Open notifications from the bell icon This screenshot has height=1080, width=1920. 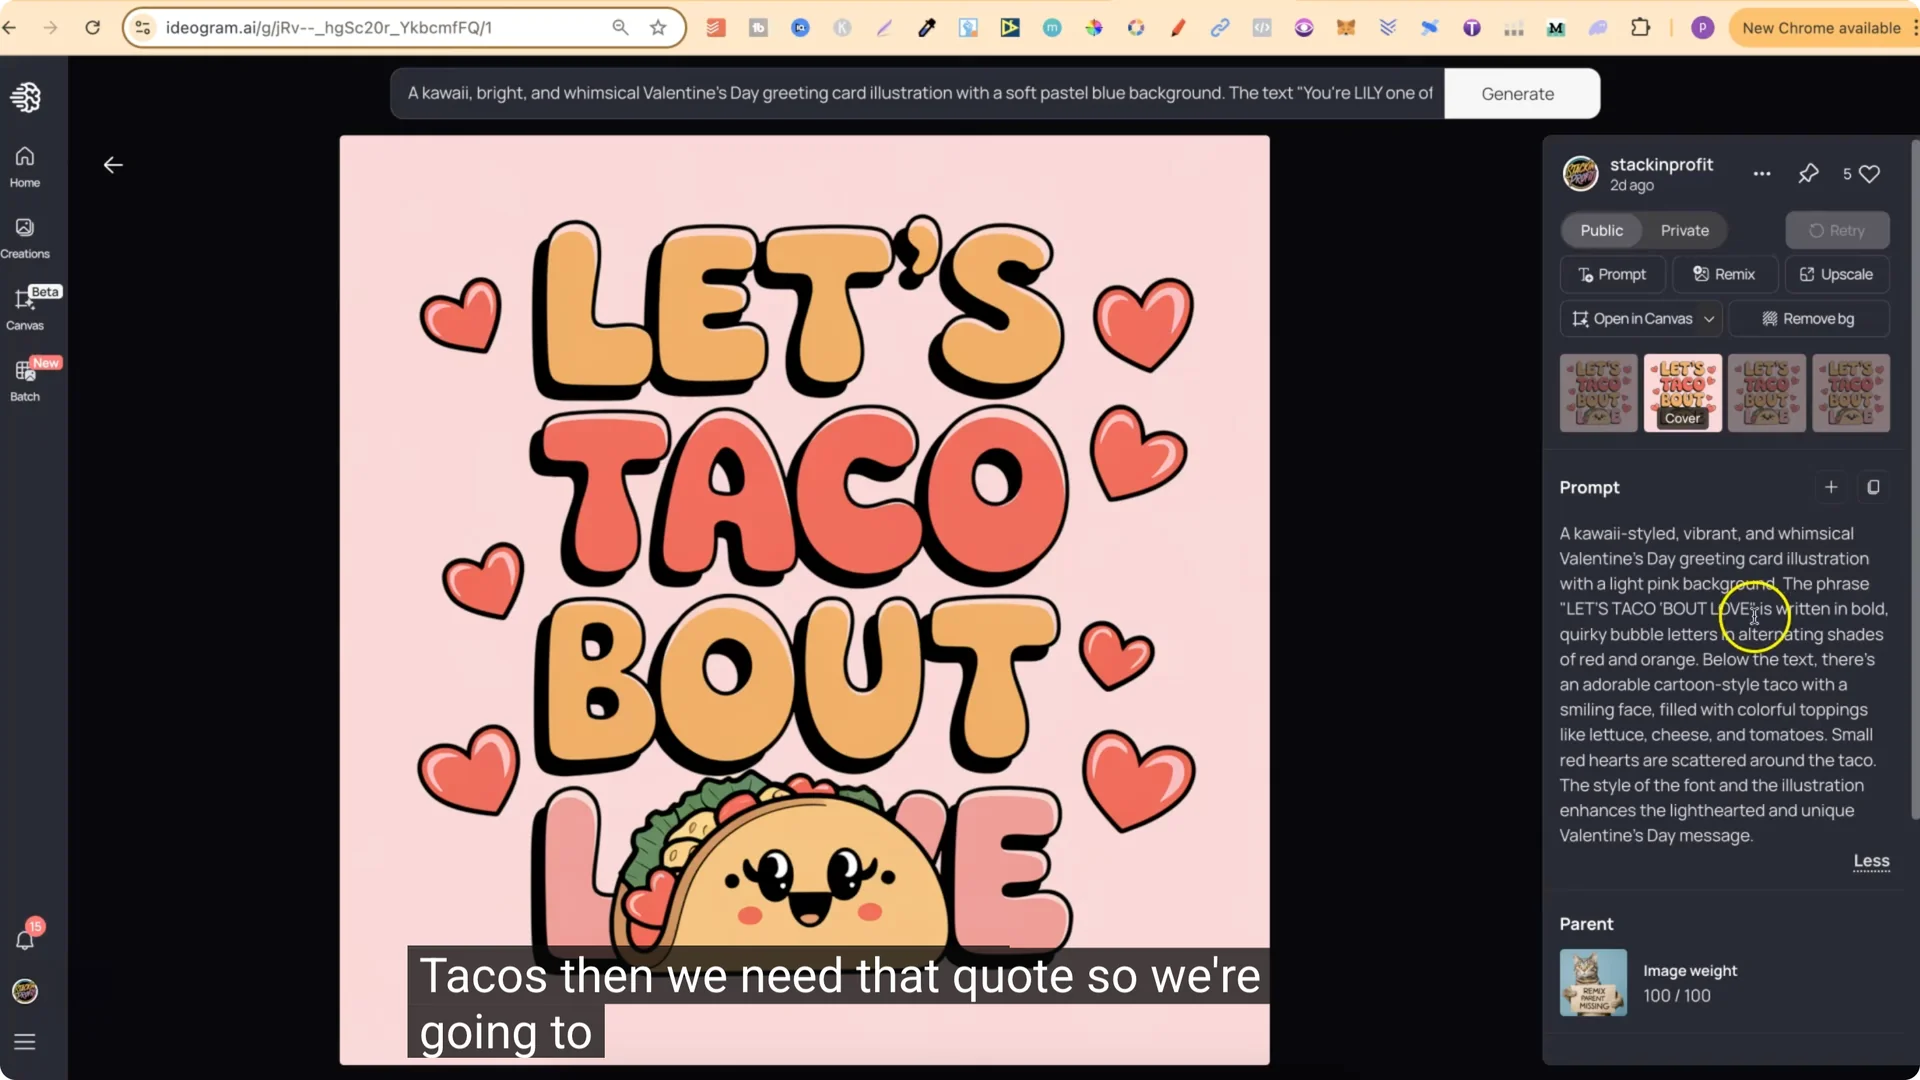[25, 938]
